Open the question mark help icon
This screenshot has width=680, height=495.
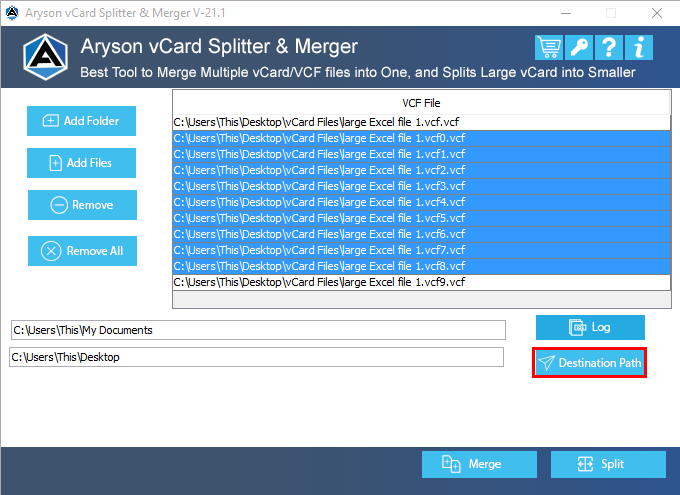(609, 47)
